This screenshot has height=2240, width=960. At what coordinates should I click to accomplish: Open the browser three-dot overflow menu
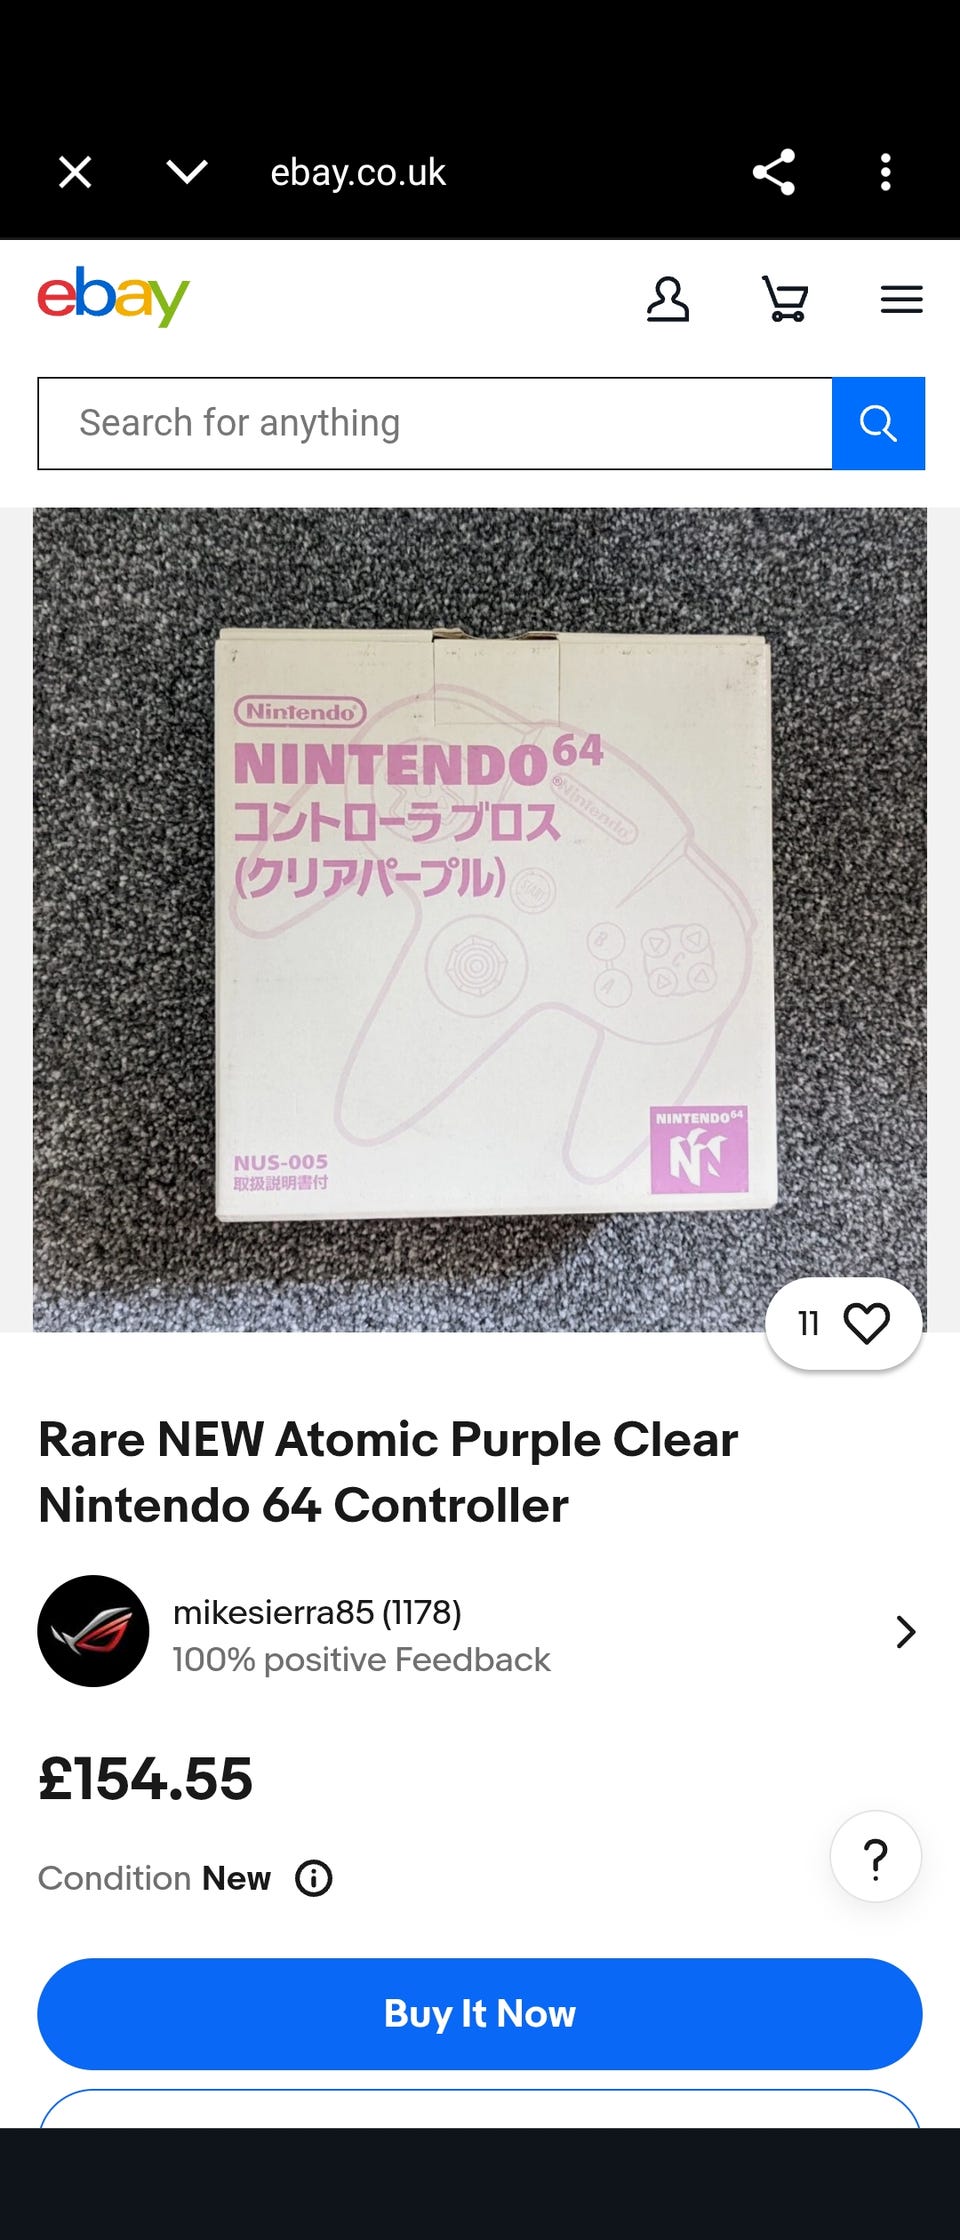[x=885, y=172]
